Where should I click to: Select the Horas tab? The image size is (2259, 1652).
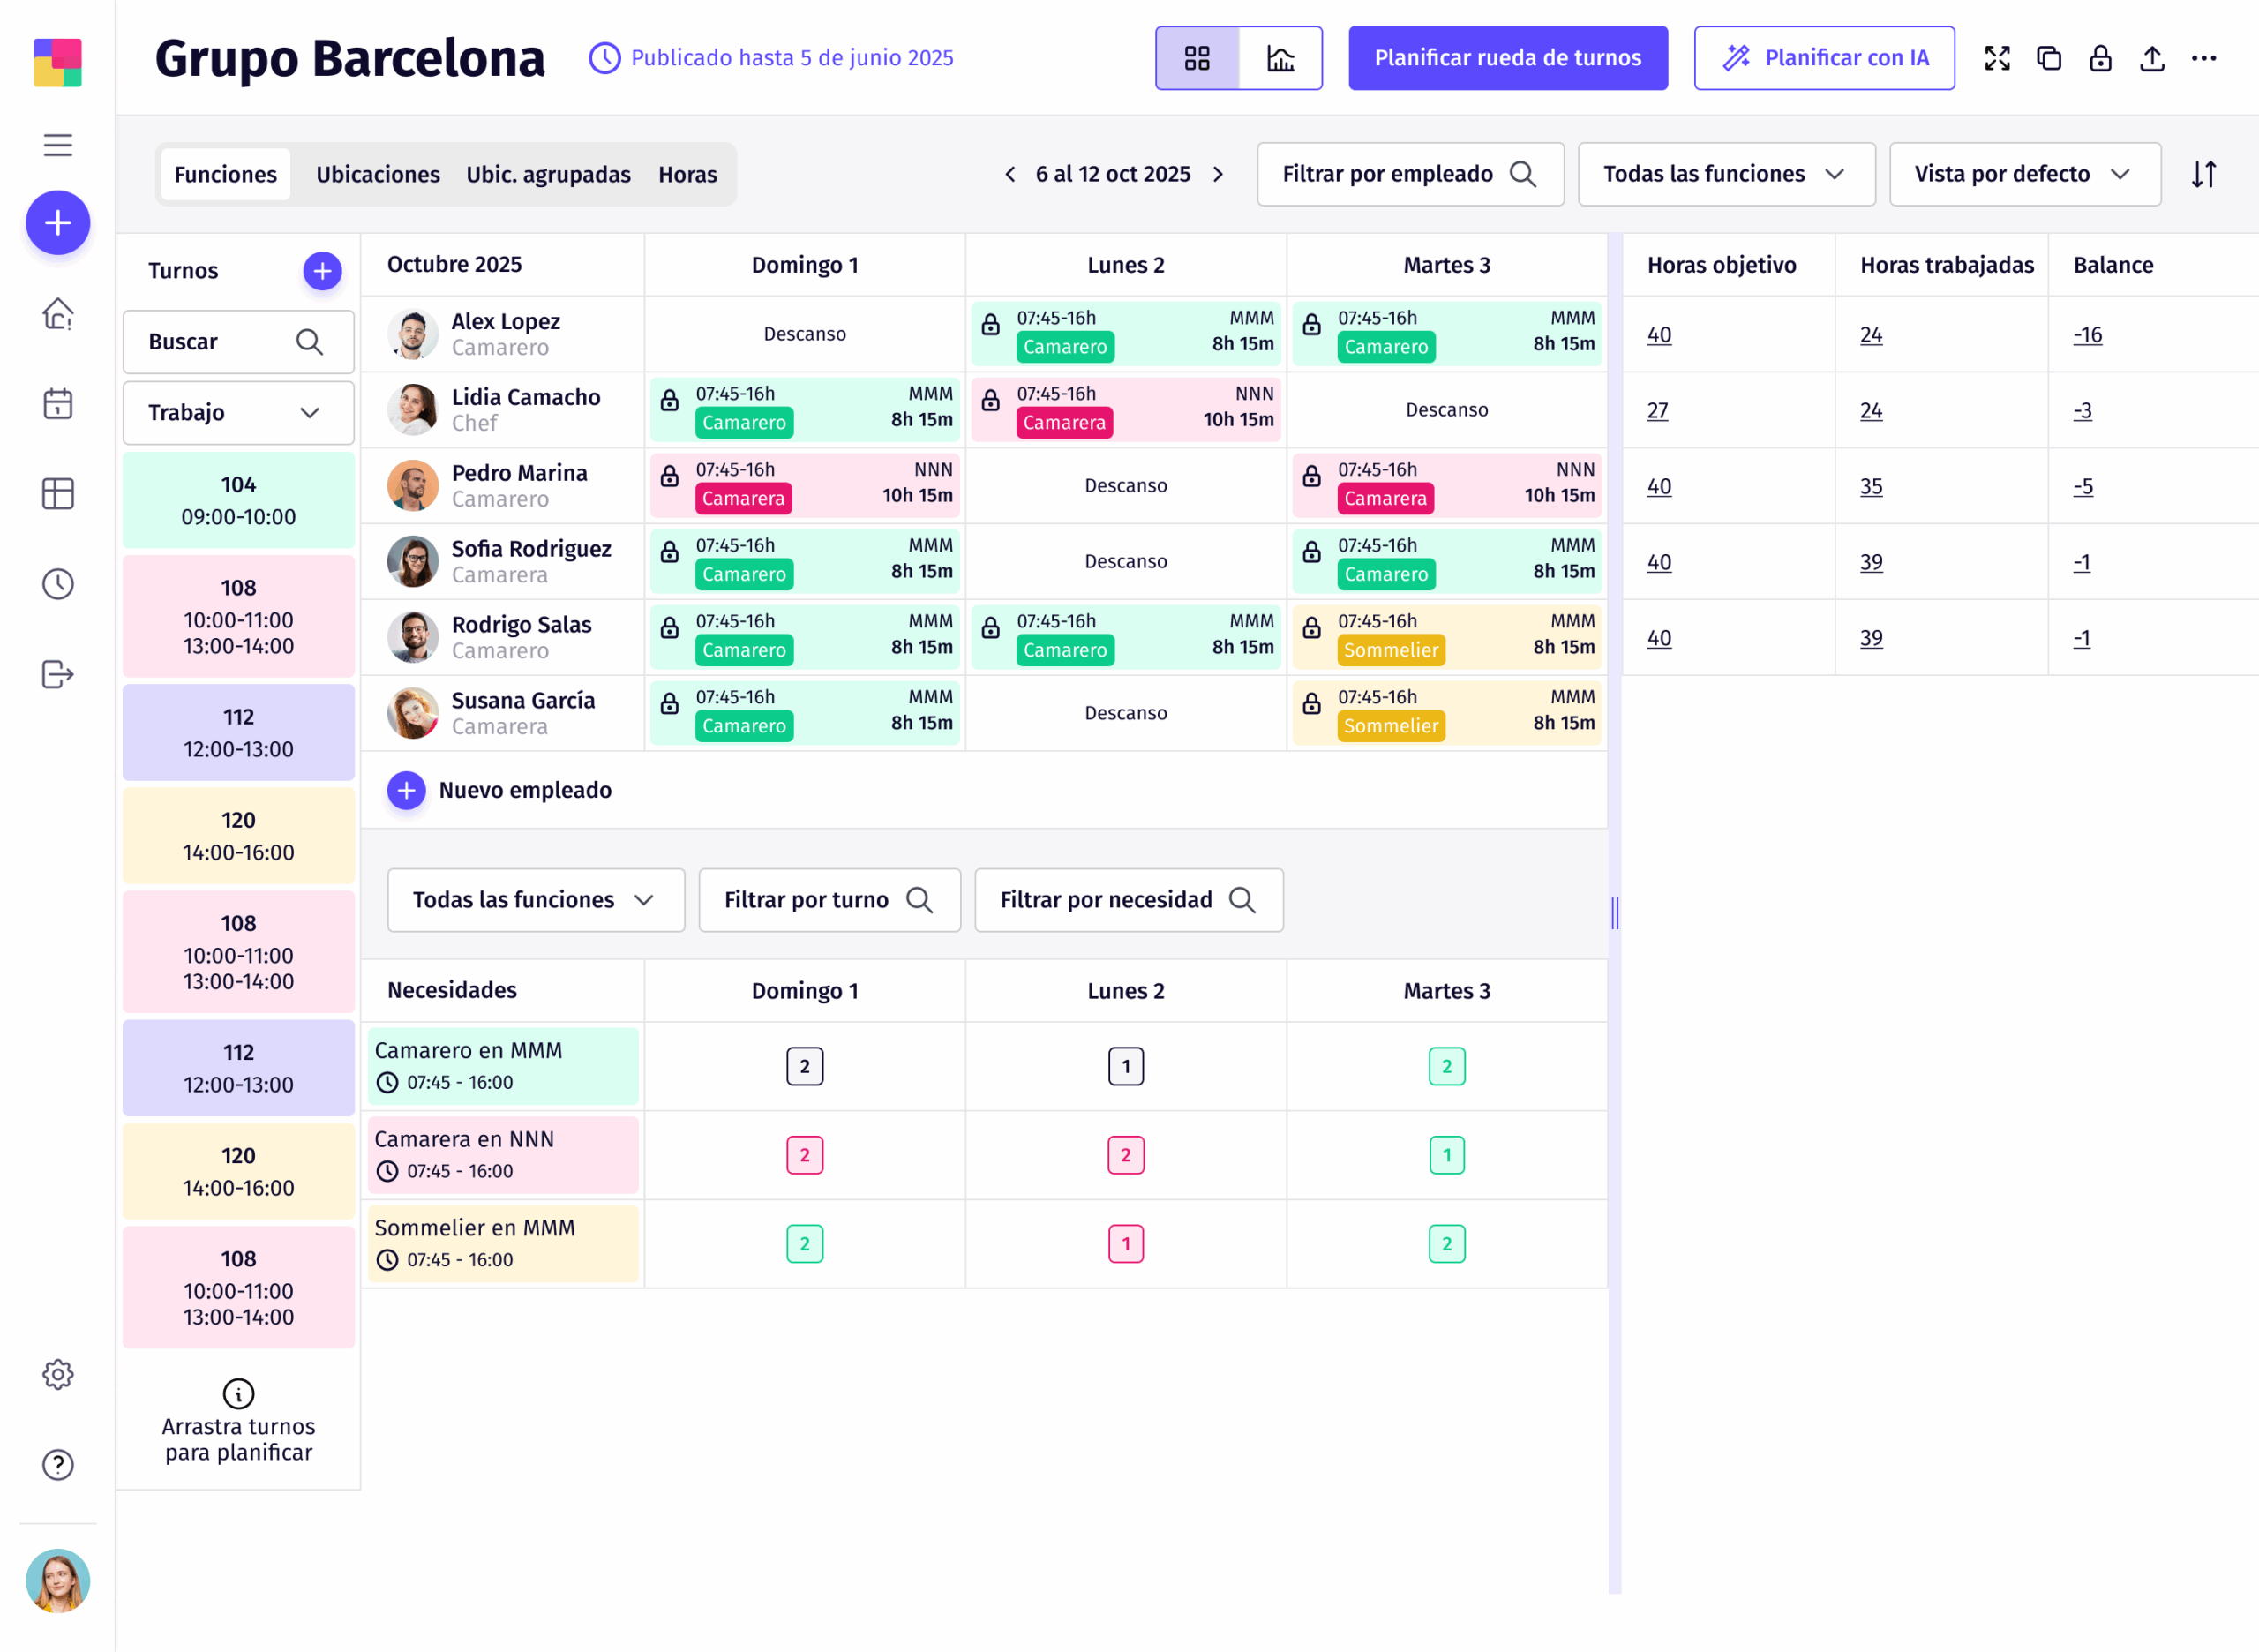coord(687,174)
